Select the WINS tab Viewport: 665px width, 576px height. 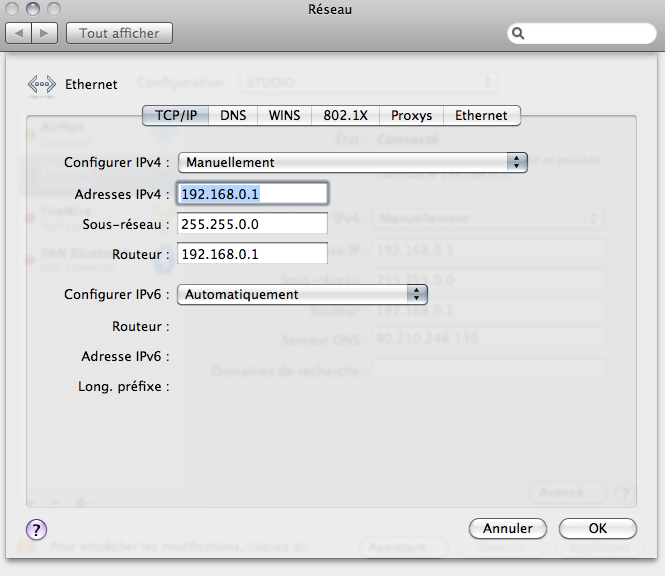(284, 115)
